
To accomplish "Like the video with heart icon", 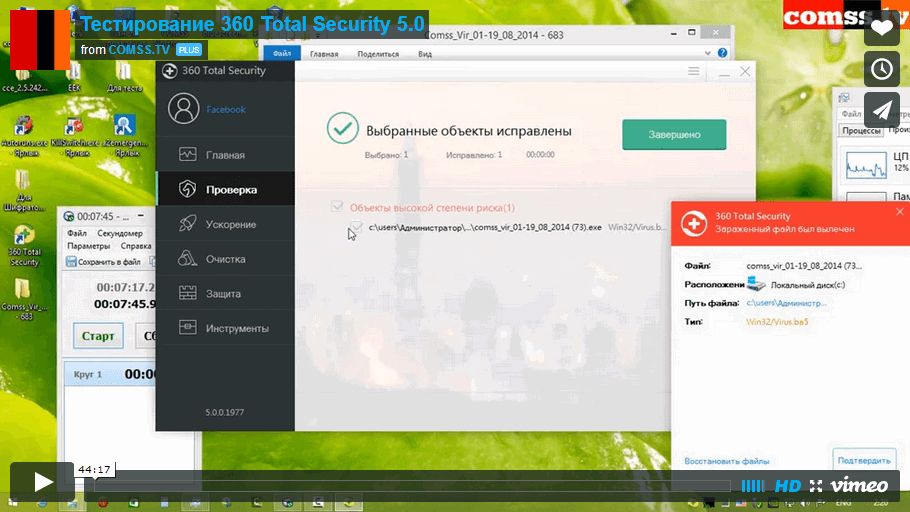I will (882, 28).
